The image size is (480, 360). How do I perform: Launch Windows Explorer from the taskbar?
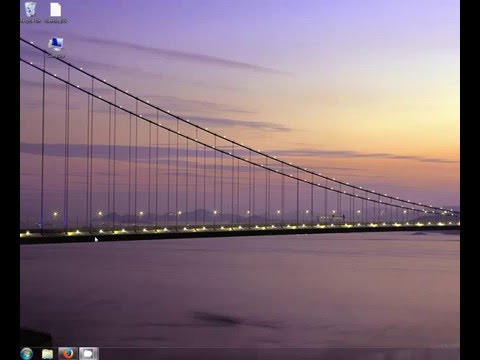pyautogui.click(x=47, y=354)
